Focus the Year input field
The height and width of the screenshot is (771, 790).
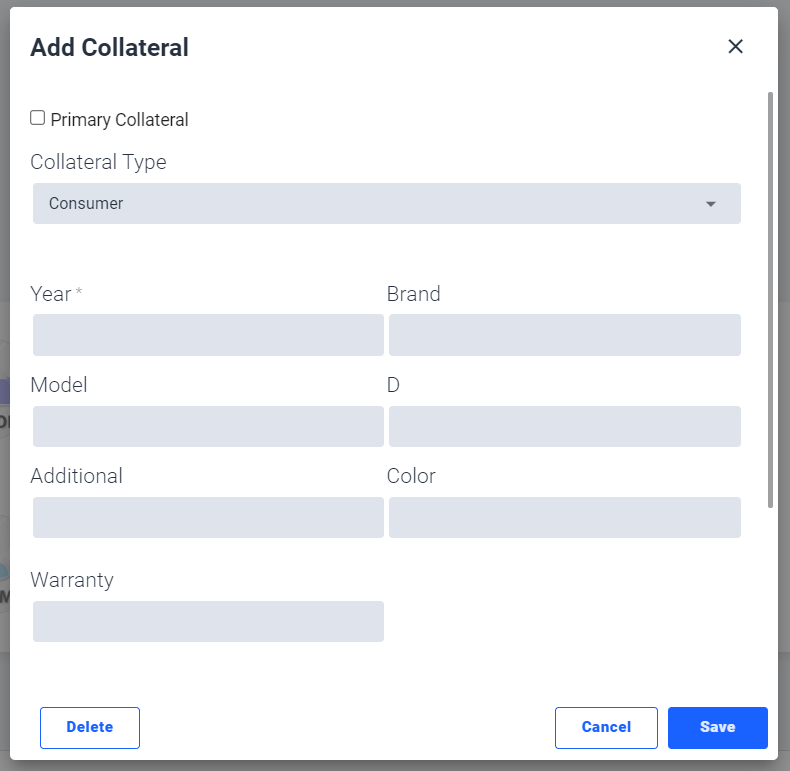pyautogui.click(x=208, y=335)
